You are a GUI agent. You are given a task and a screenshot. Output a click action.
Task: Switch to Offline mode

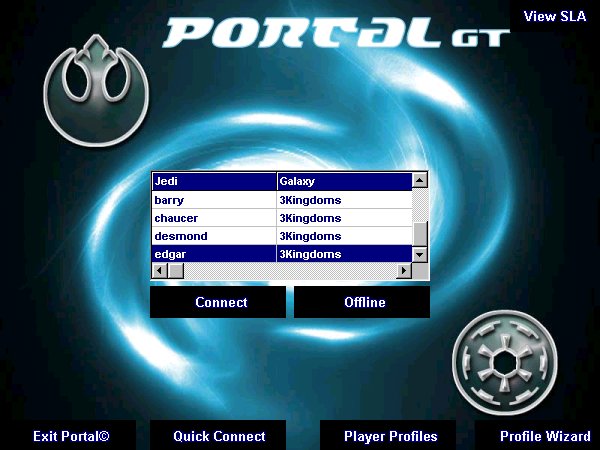point(364,302)
